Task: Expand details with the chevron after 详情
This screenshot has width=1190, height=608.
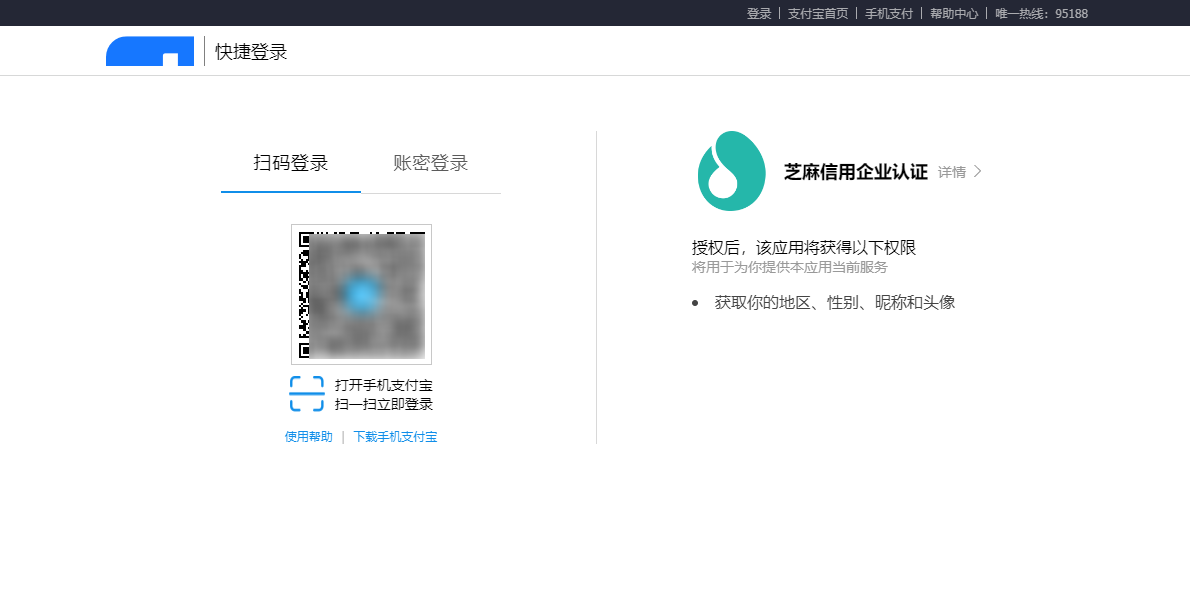Action: [x=978, y=172]
